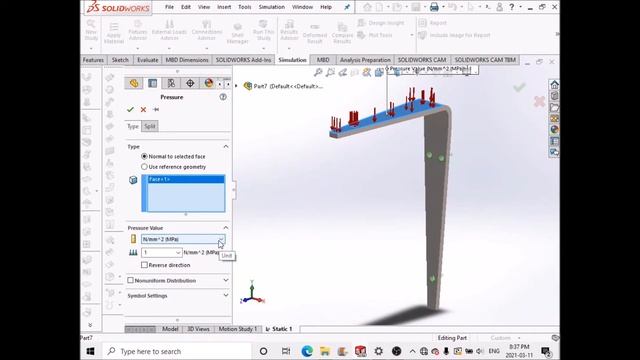Click the pressure value input field
640x360 pixels.
pyautogui.click(x=158, y=253)
